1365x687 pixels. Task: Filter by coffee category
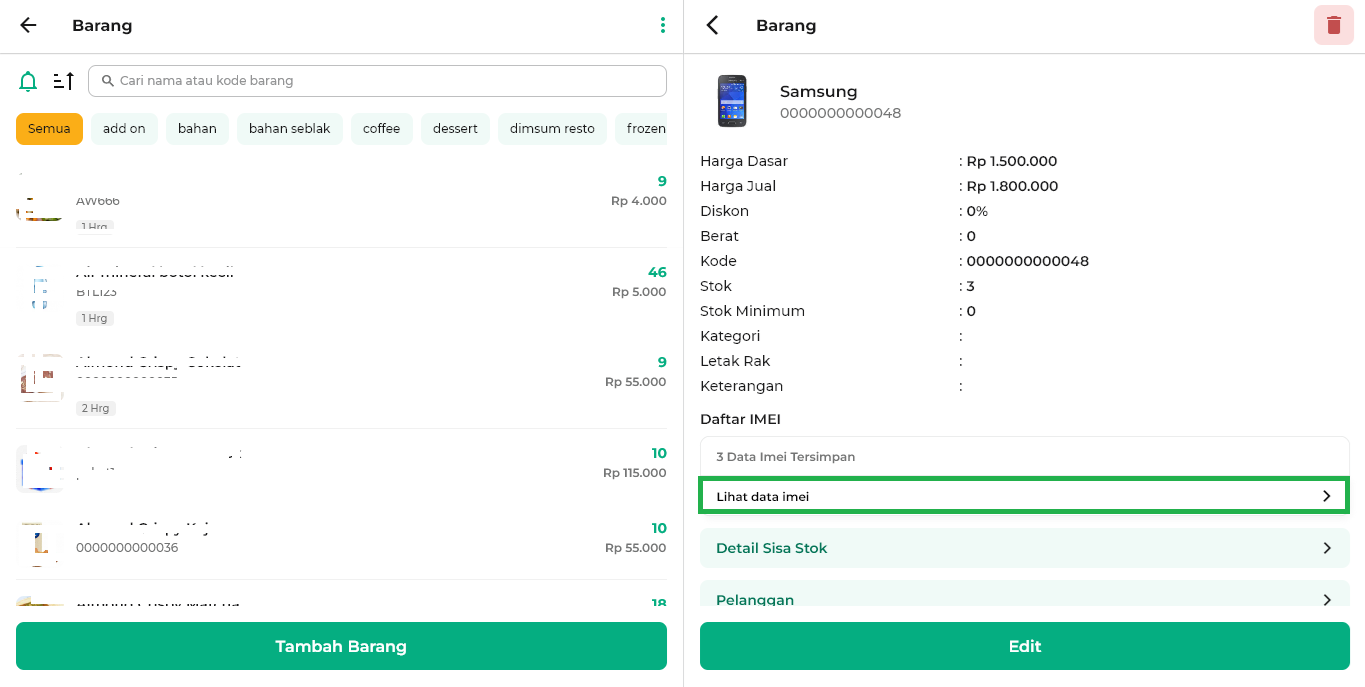382,129
